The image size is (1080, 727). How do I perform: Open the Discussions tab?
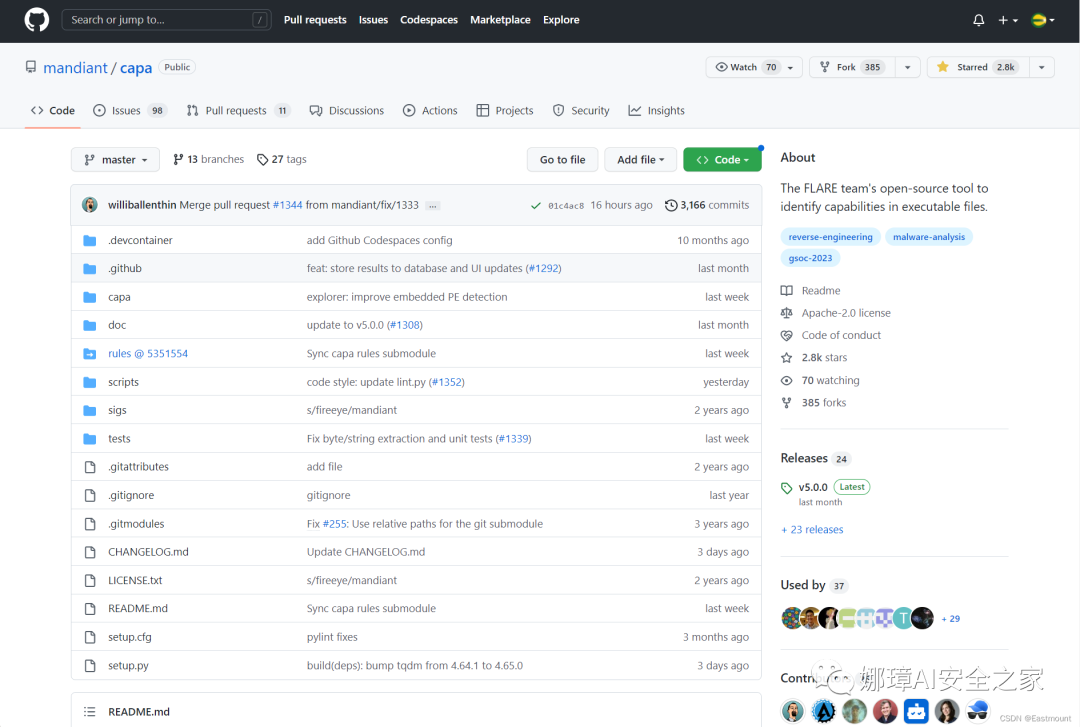pyautogui.click(x=346, y=110)
